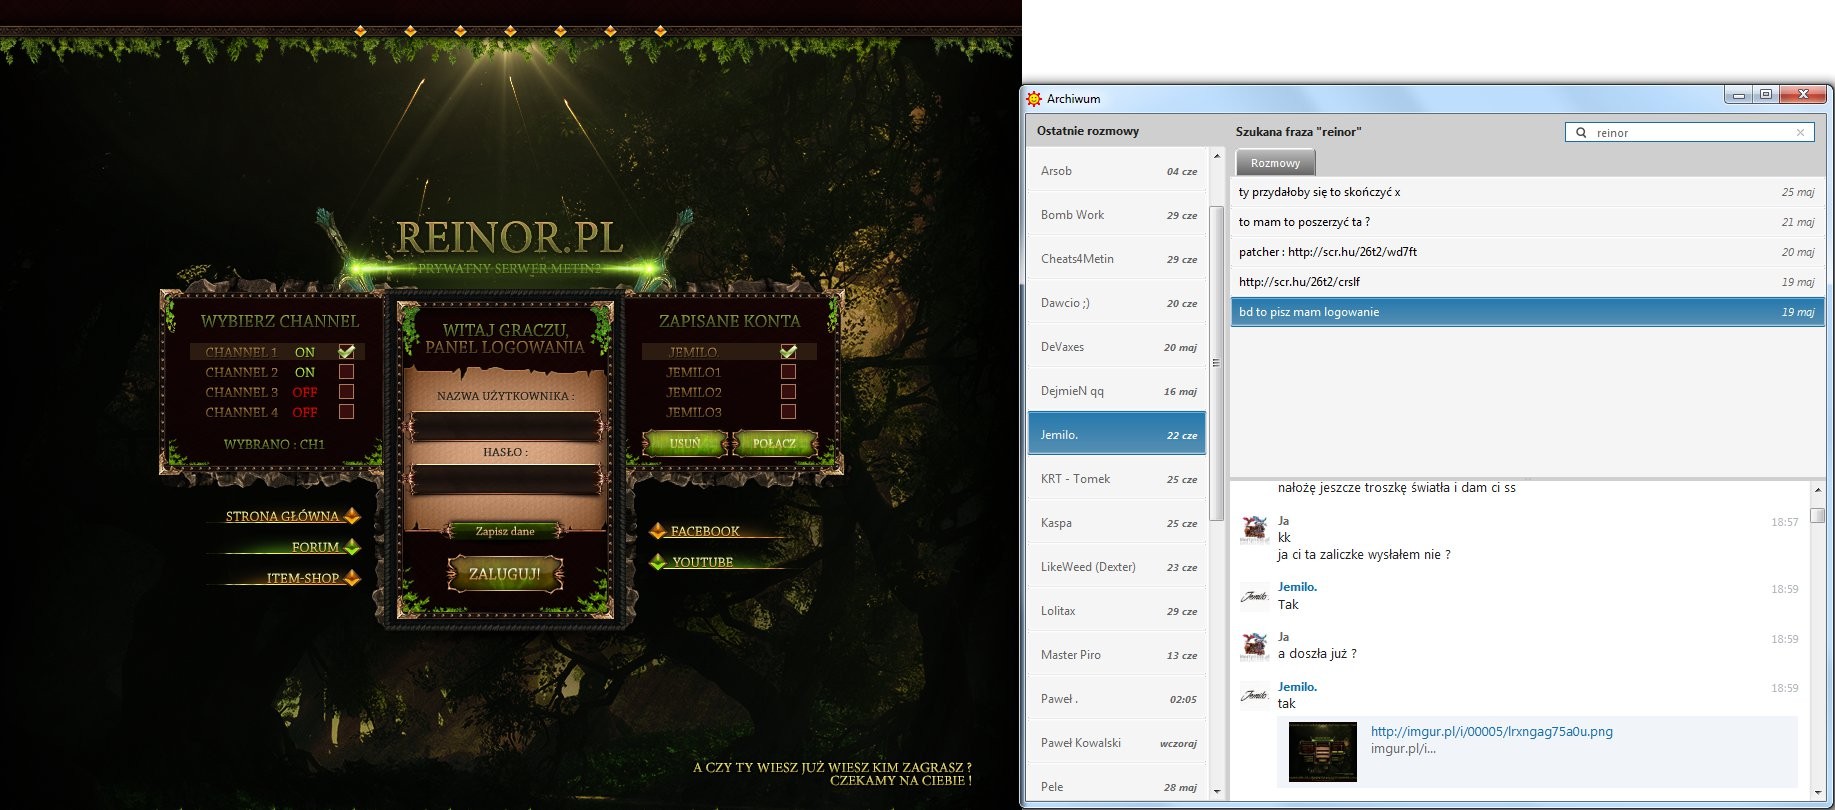Open the Dawcio ;) conversation
This screenshot has height=810, width=1835.
1117,303
